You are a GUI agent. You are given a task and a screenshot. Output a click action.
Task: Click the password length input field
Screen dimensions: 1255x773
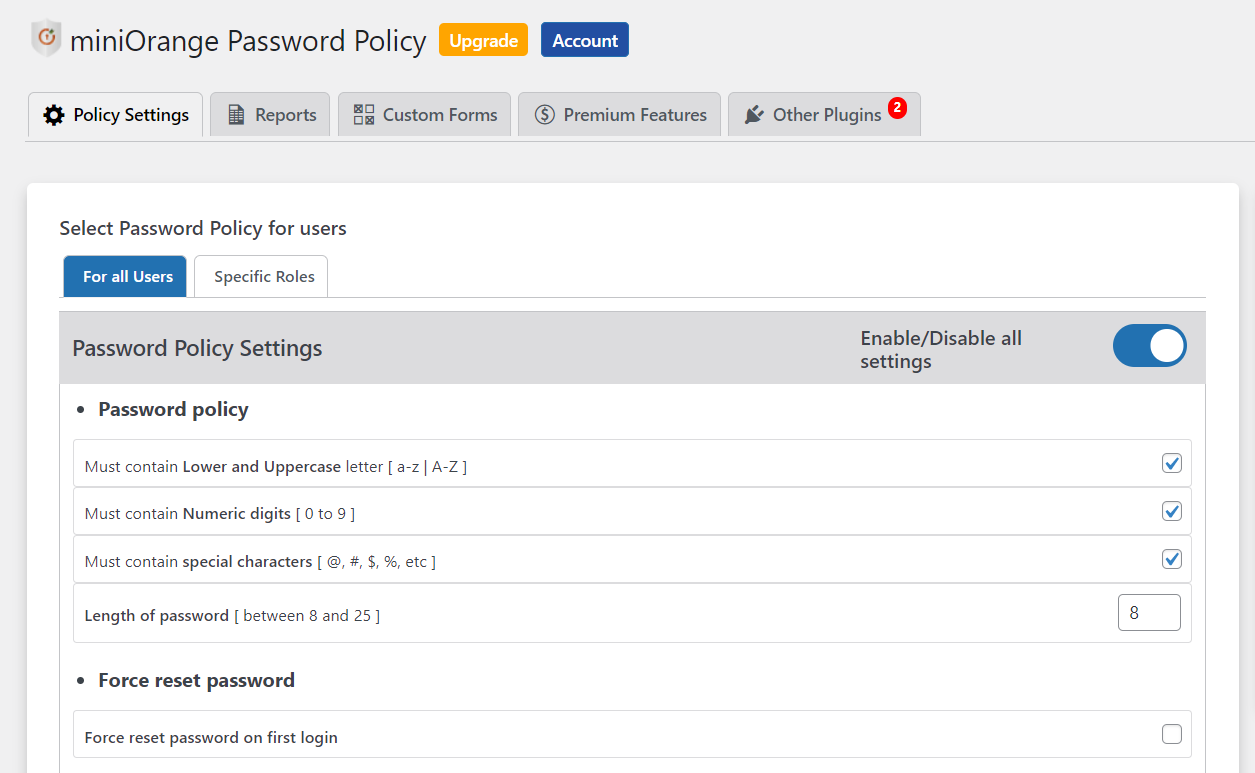coord(1148,613)
